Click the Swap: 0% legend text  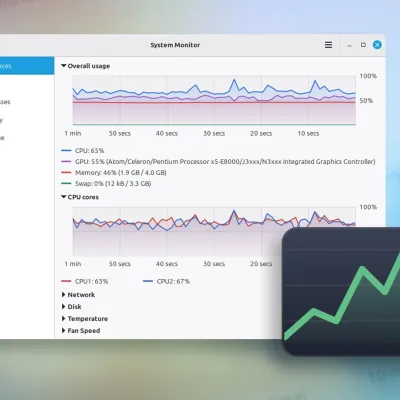click(113, 184)
